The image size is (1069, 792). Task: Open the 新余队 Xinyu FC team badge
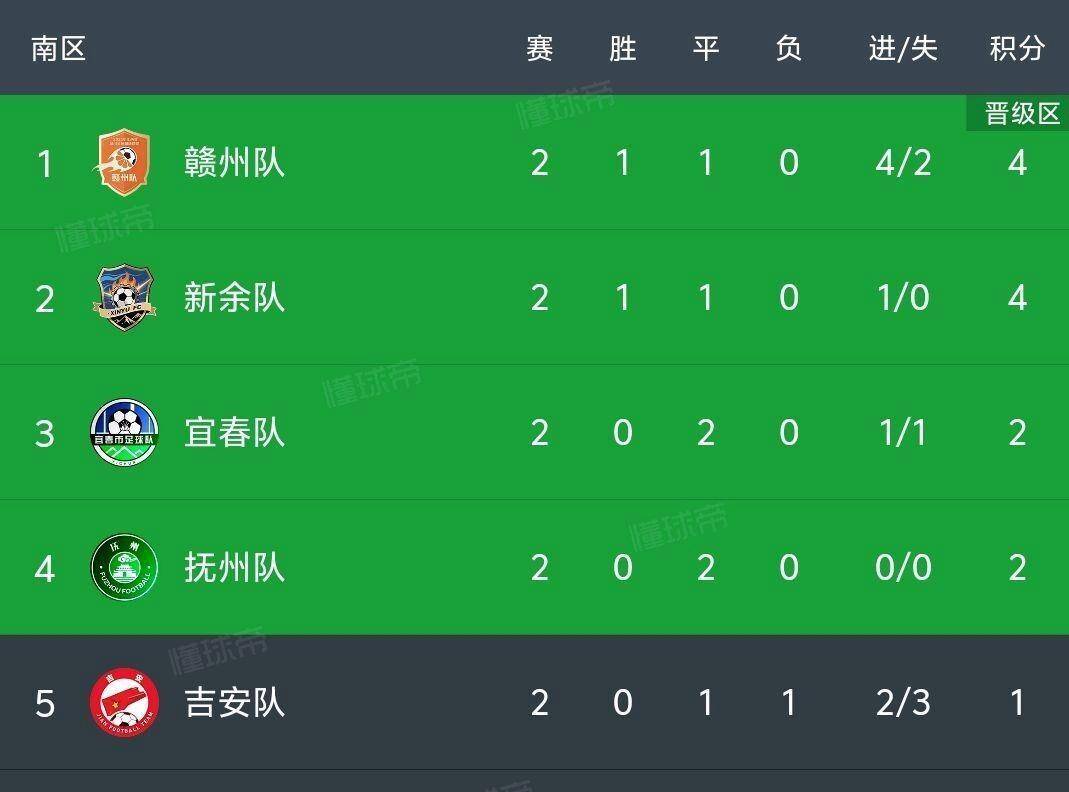[123, 297]
